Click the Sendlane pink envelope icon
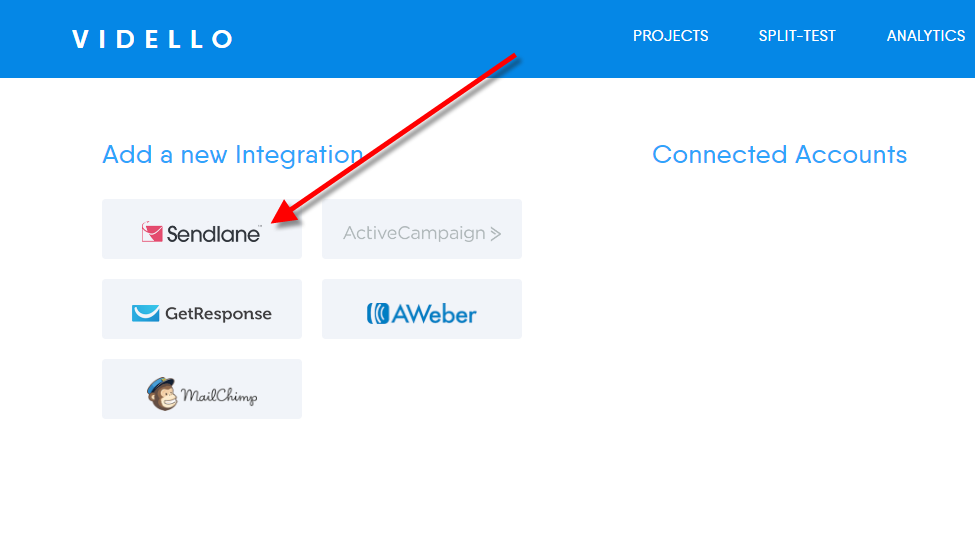Viewport: 975px width, 547px height. tap(152, 232)
